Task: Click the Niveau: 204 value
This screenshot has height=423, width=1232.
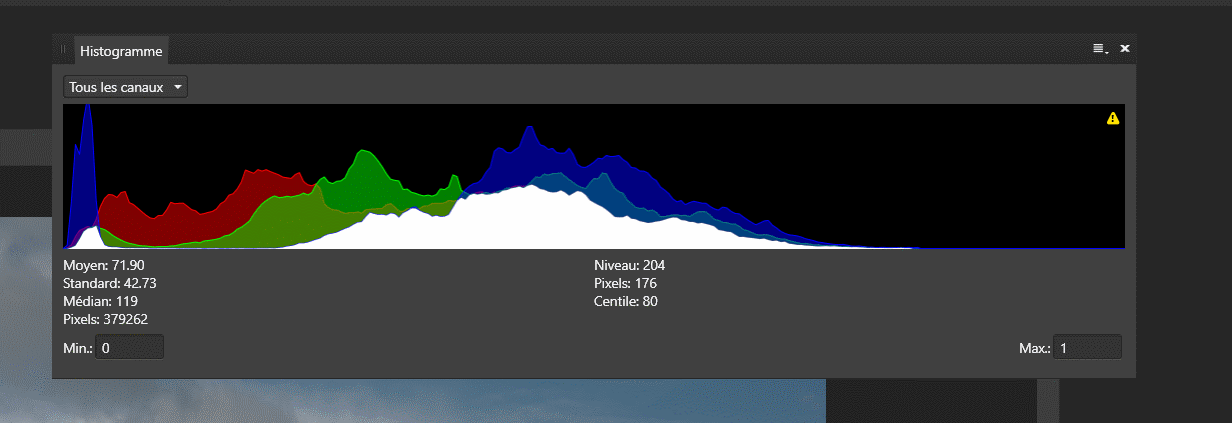Action: click(x=629, y=265)
